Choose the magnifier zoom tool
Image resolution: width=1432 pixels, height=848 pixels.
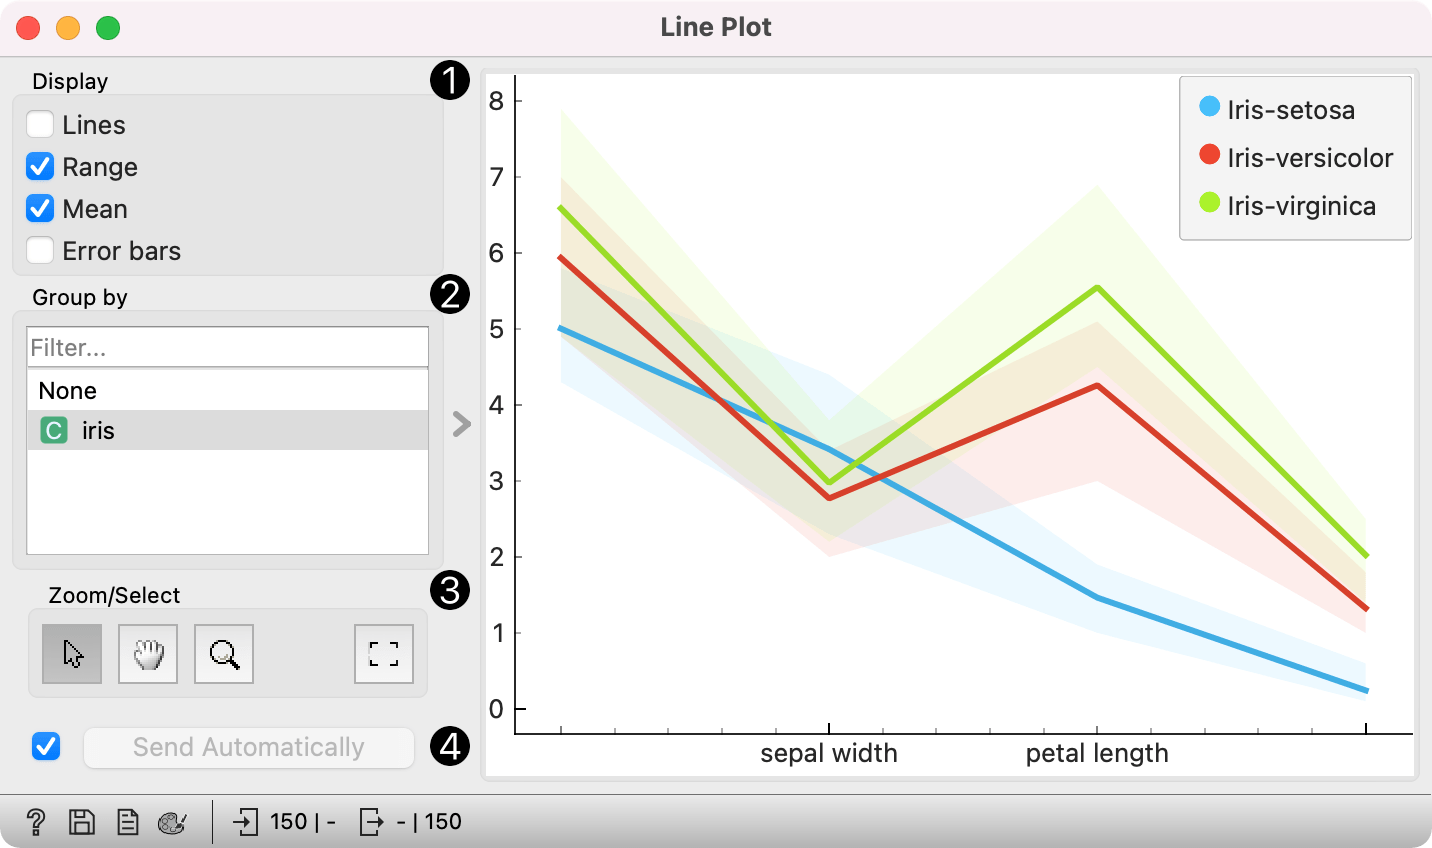click(x=224, y=654)
